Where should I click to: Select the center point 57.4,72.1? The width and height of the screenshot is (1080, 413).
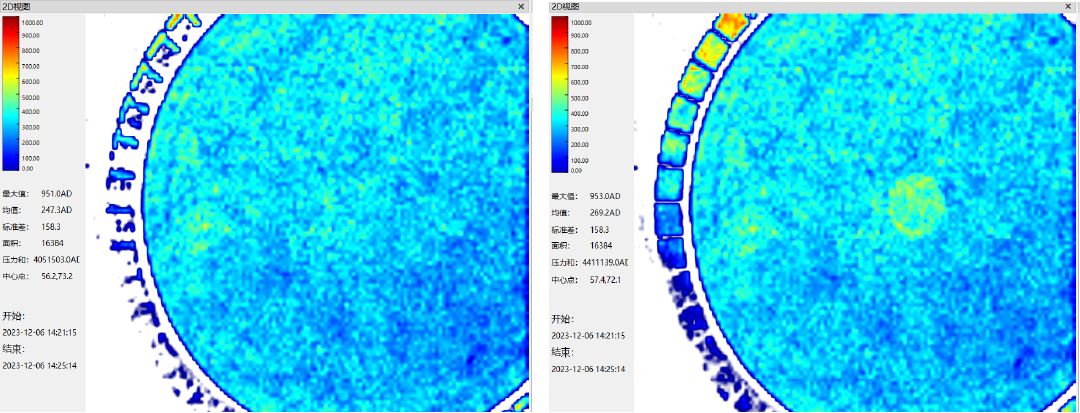605,280
